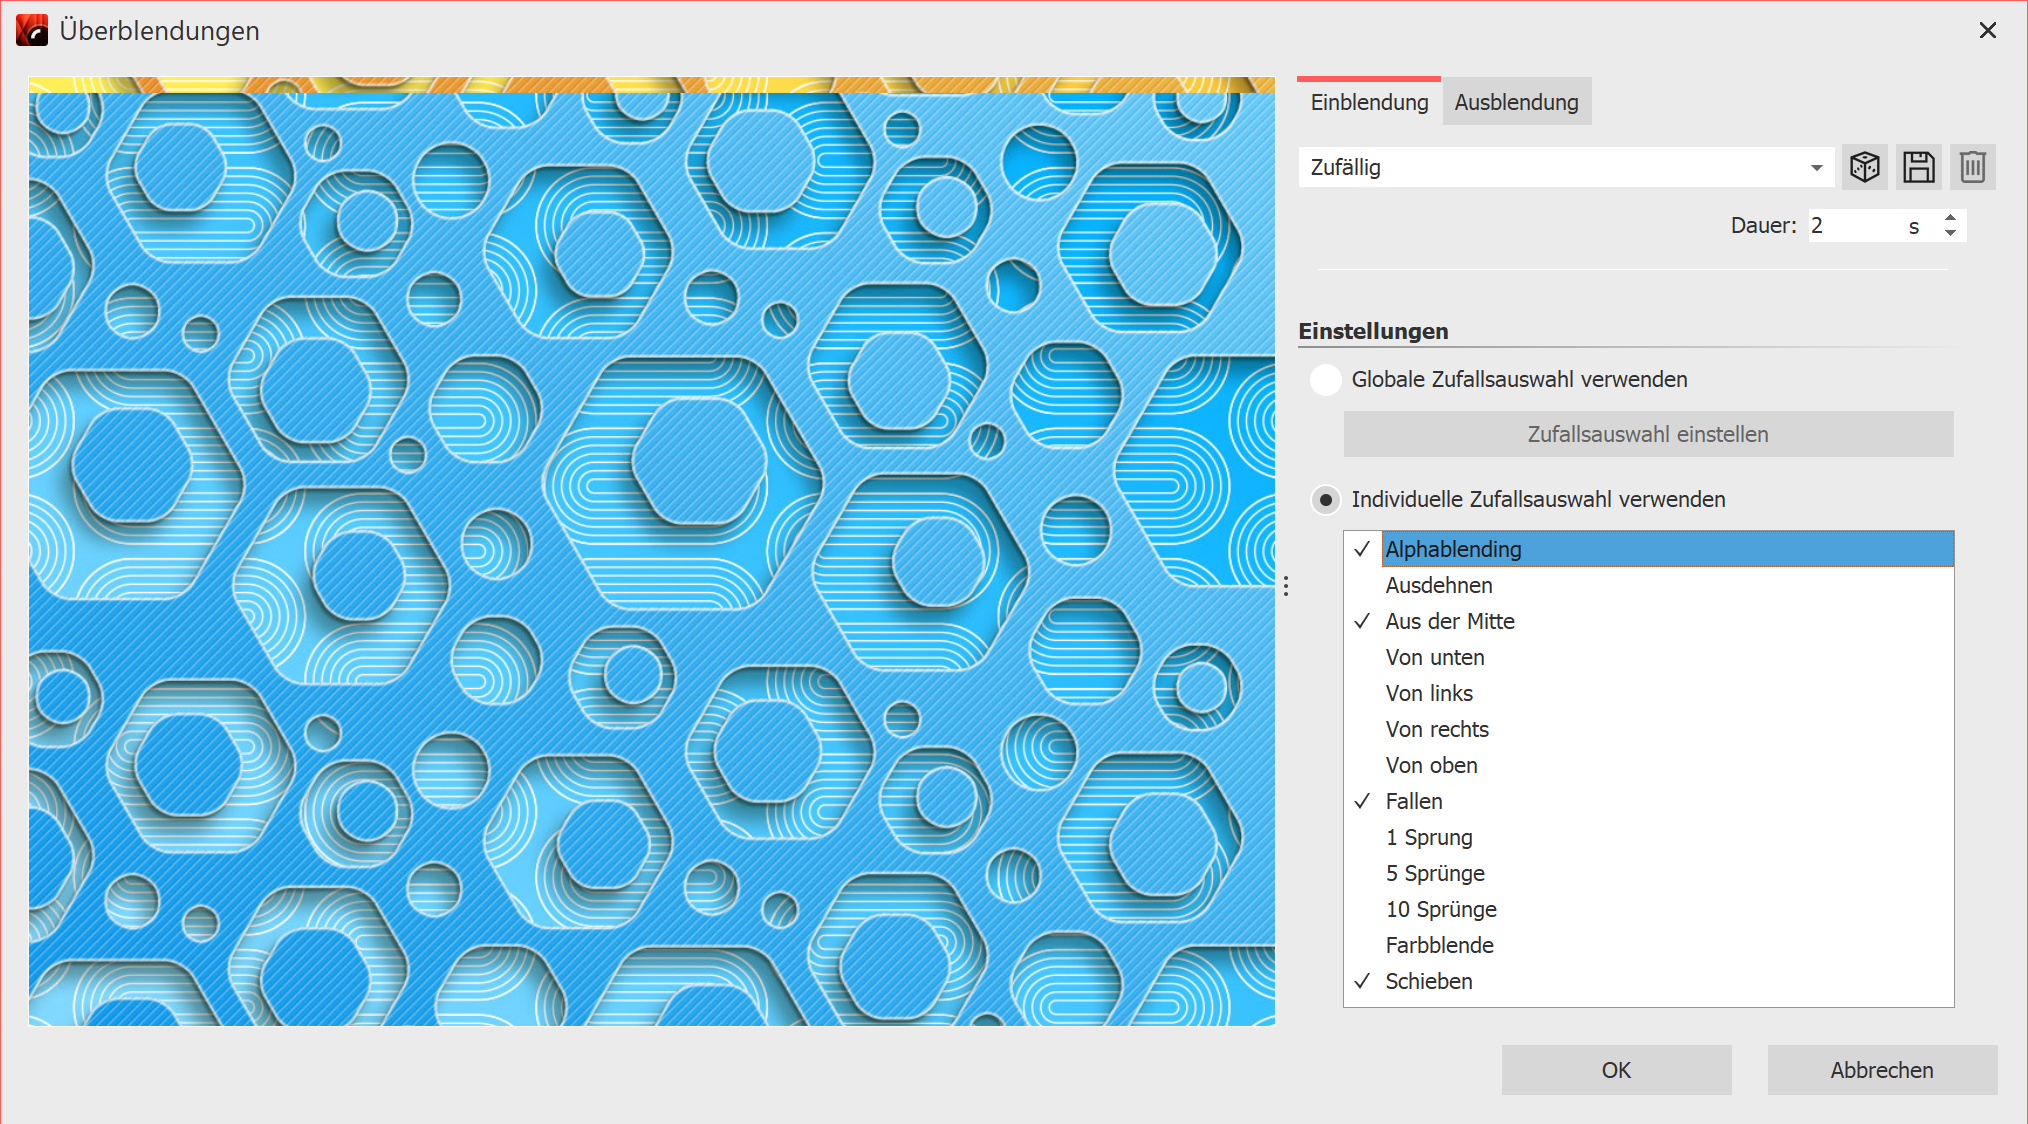2028x1124 pixels.
Task: Click the vertical splitter dots handle
Action: (1286, 586)
